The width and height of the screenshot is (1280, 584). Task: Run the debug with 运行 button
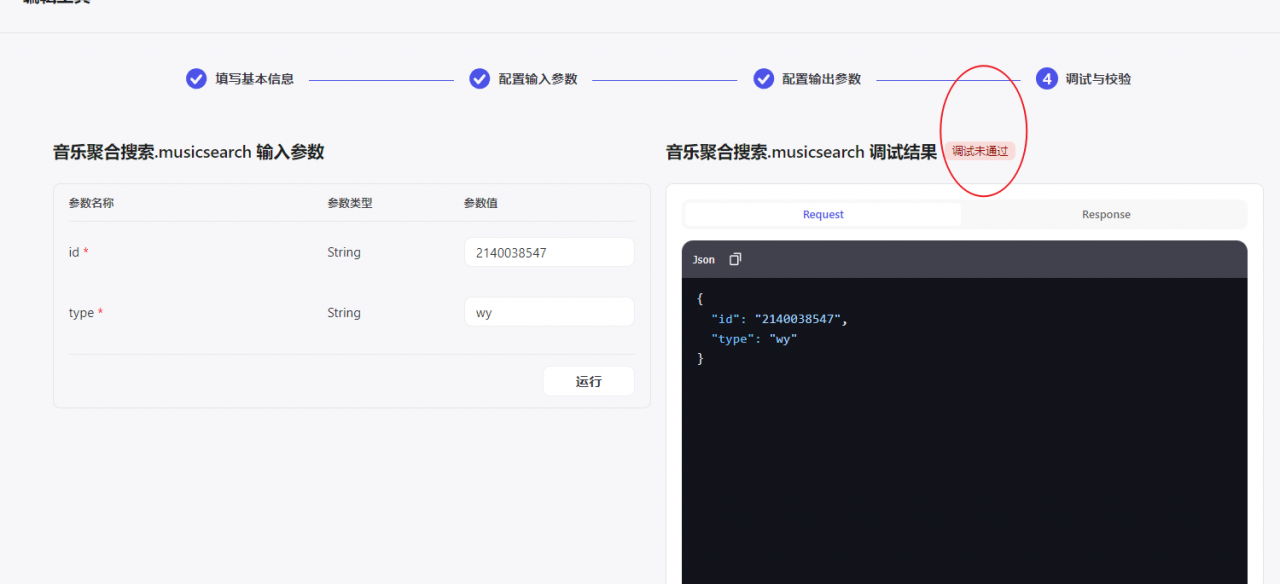tap(589, 381)
